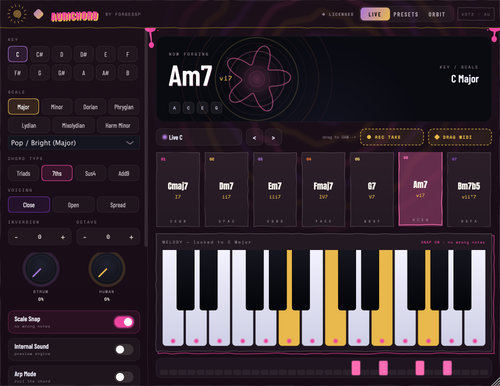
Task: Play the G7 chord pad
Action: click(x=372, y=190)
